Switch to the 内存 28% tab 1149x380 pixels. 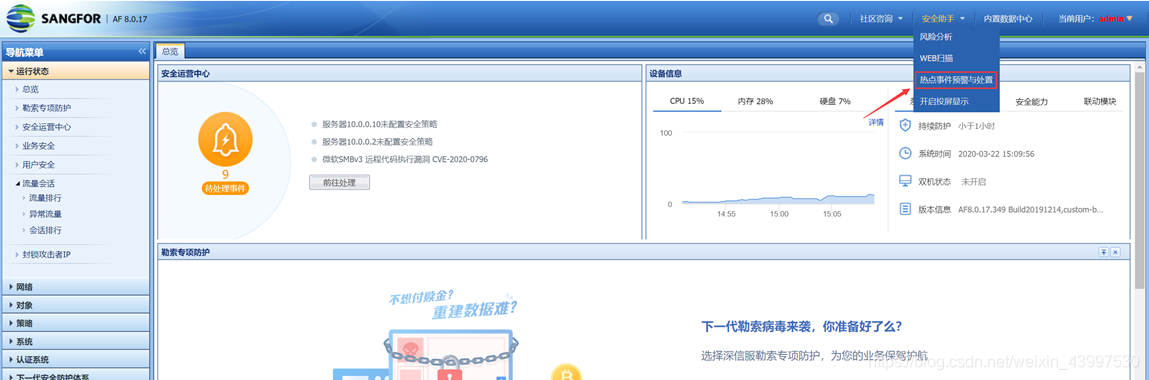(x=755, y=101)
